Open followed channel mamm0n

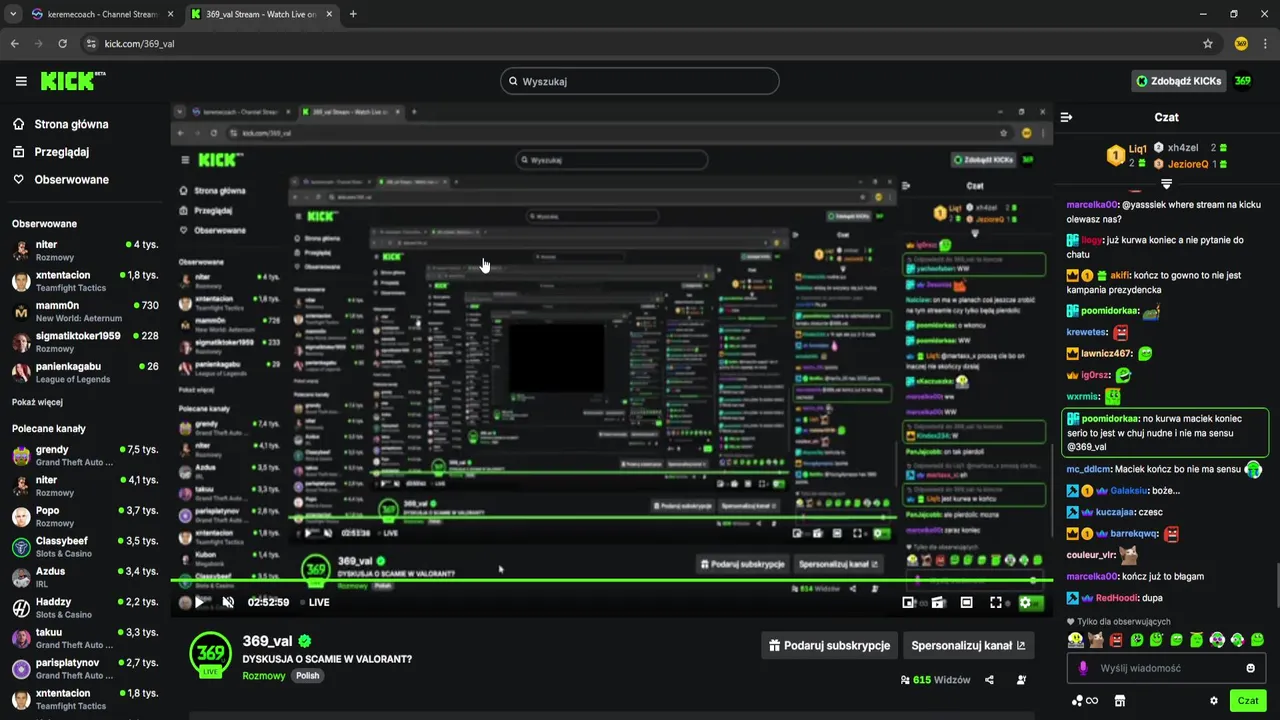(x=85, y=311)
